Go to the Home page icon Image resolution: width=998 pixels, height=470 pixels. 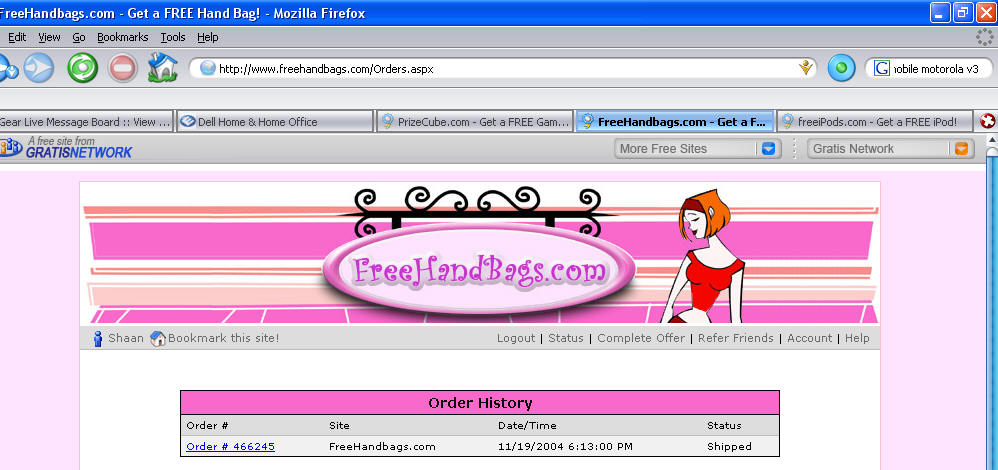pos(162,68)
